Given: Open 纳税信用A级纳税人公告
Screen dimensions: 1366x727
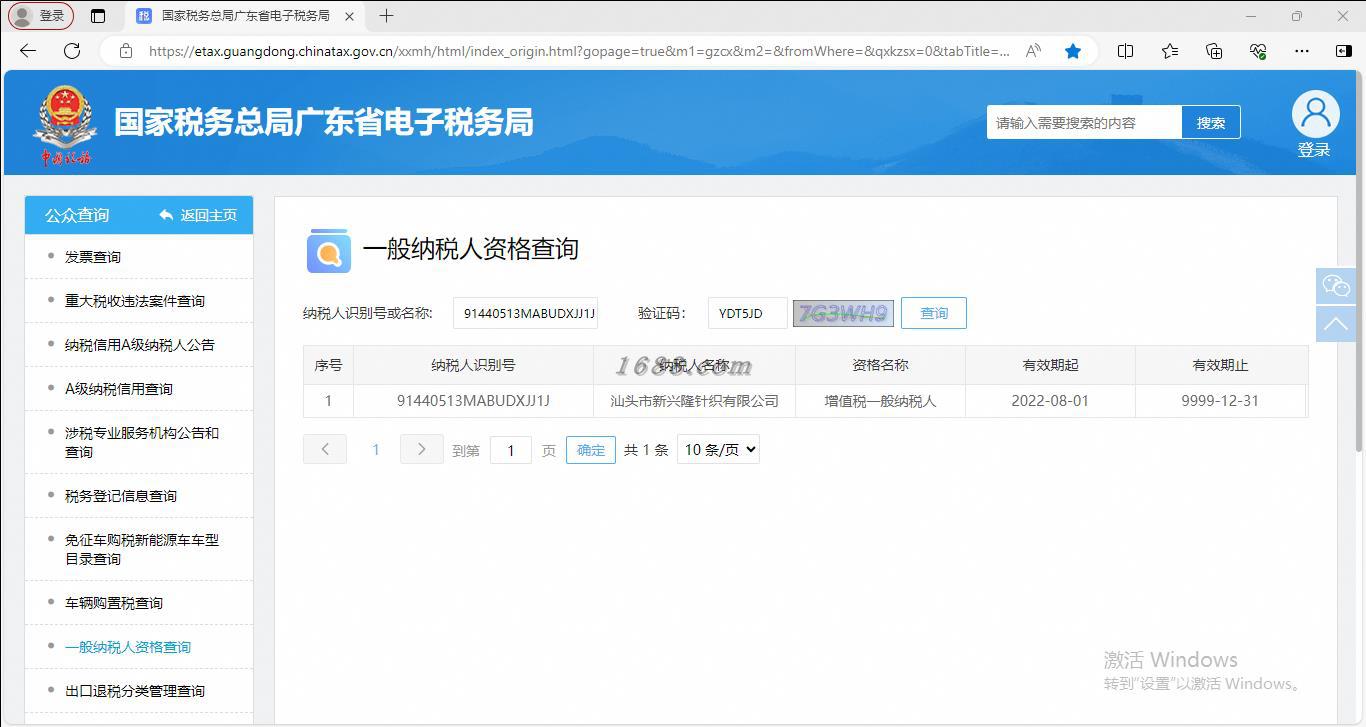Looking at the screenshot, I should point(139,345).
